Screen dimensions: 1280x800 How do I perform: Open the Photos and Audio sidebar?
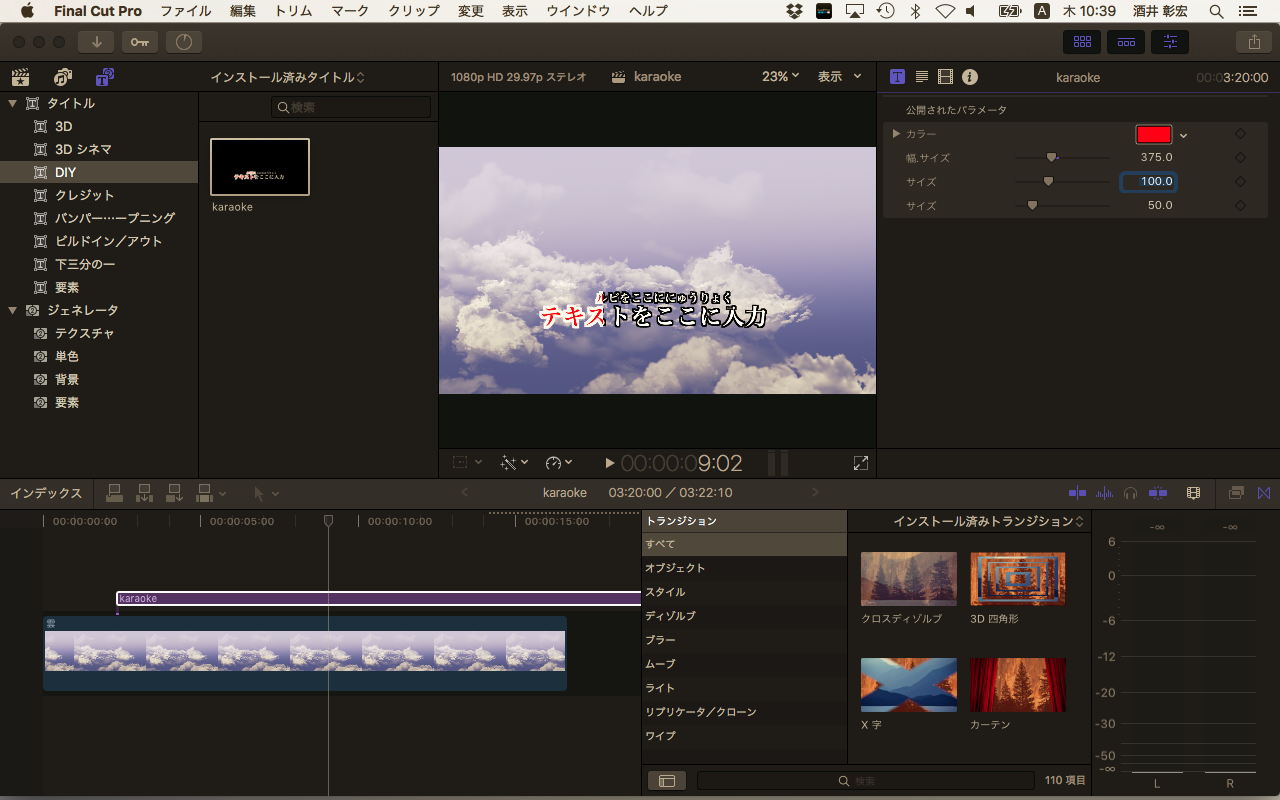tap(63, 77)
